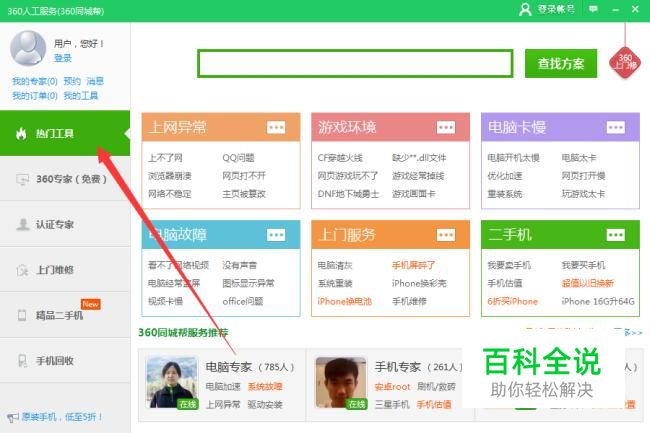Click the 6折买iPhone item
Screen dimensions: 650x433
[512, 301]
